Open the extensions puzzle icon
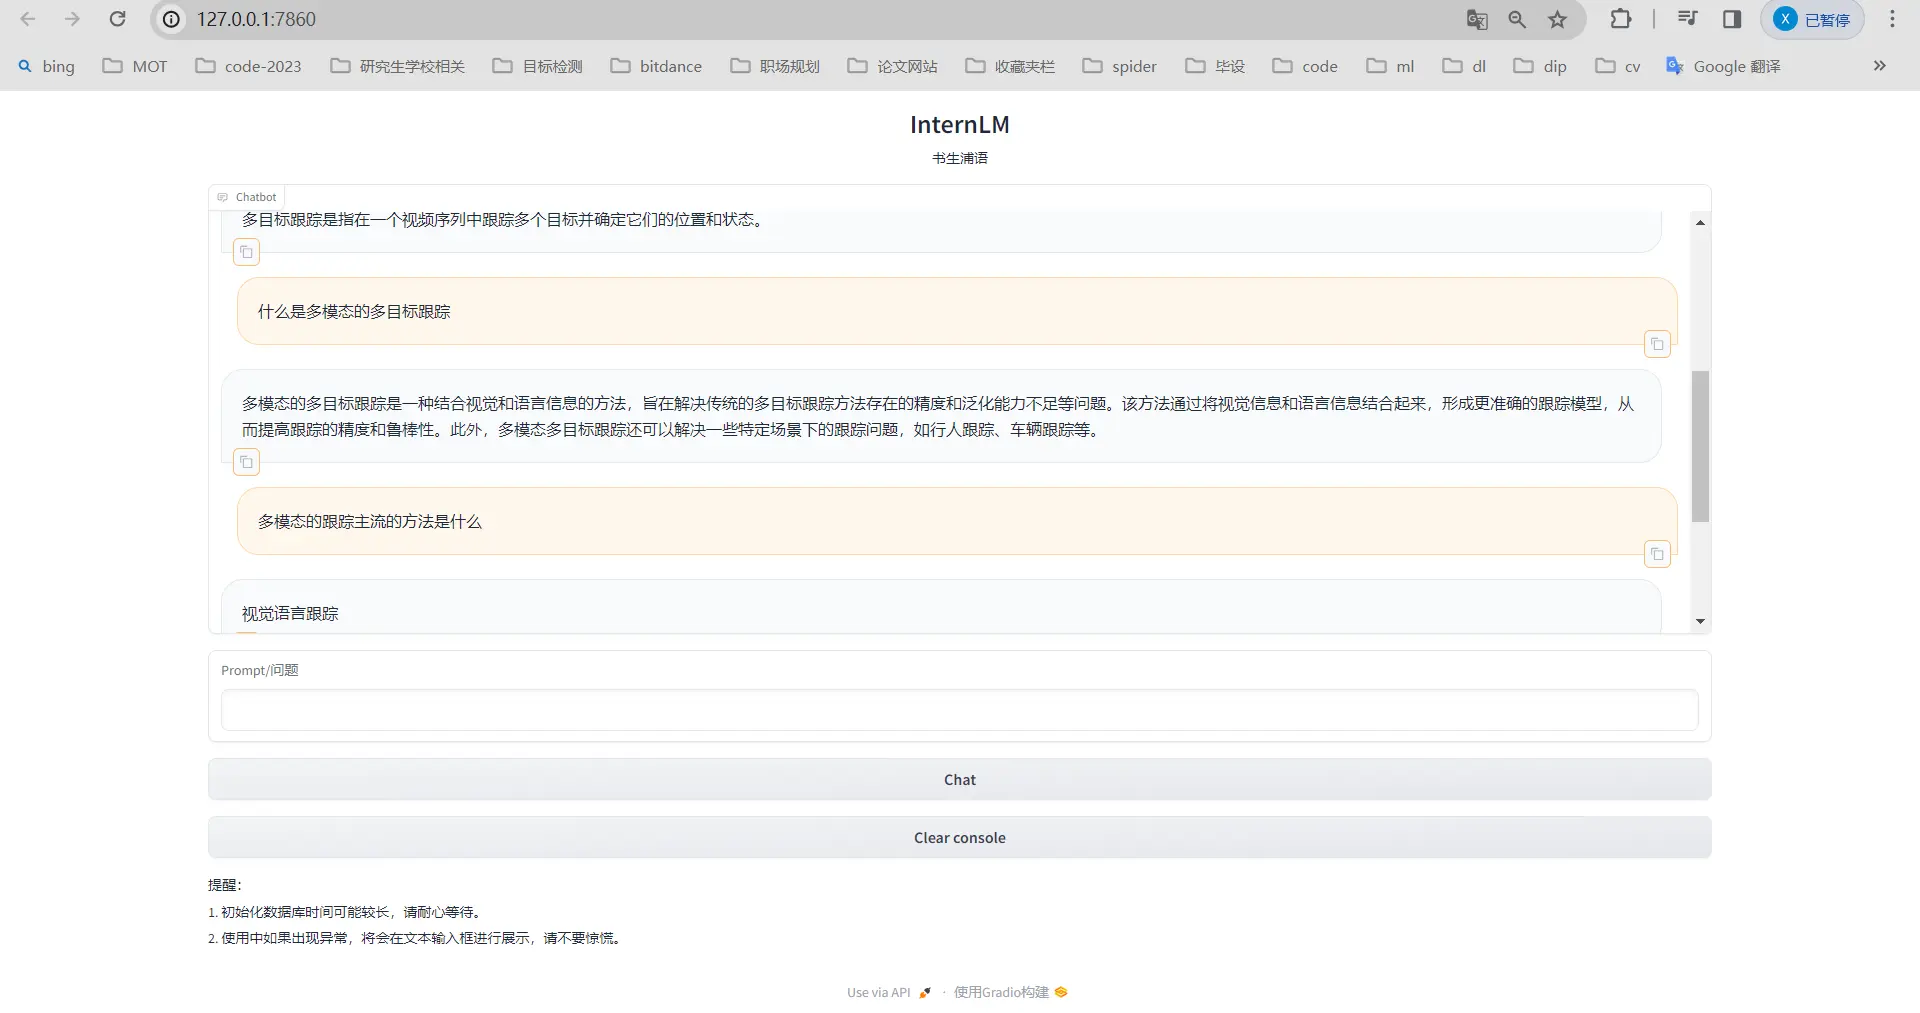Screen dimensions: 1920x1013 [x=1621, y=19]
